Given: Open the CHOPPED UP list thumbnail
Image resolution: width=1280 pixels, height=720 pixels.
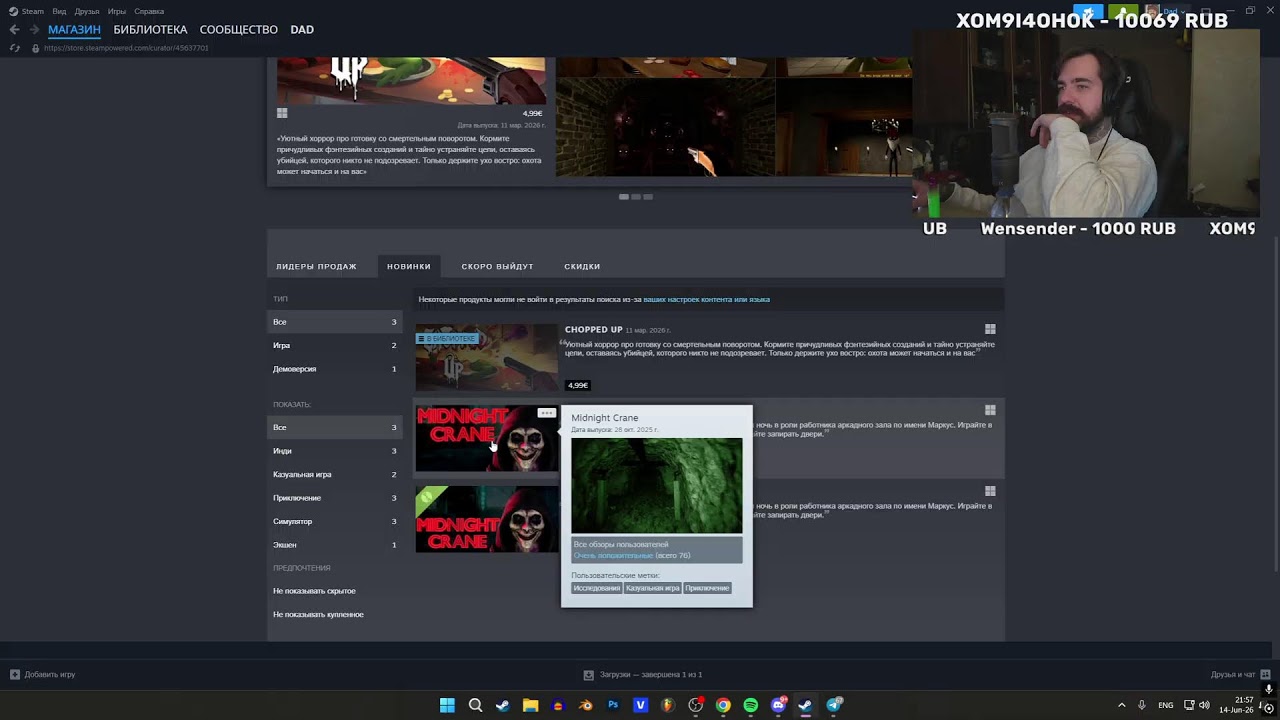Looking at the screenshot, I should point(487,357).
